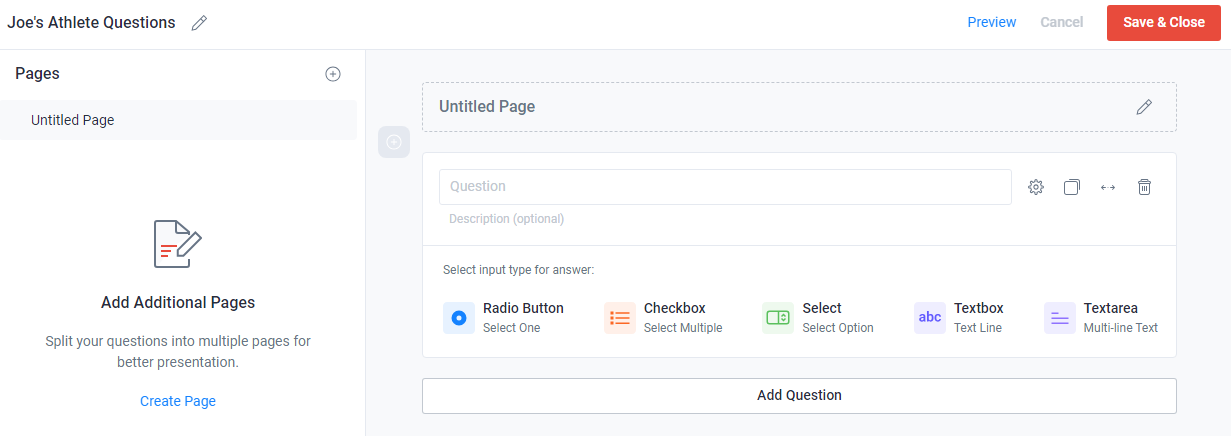Duplicate the question with the copy icon
The height and width of the screenshot is (436, 1231).
[1072, 187]
